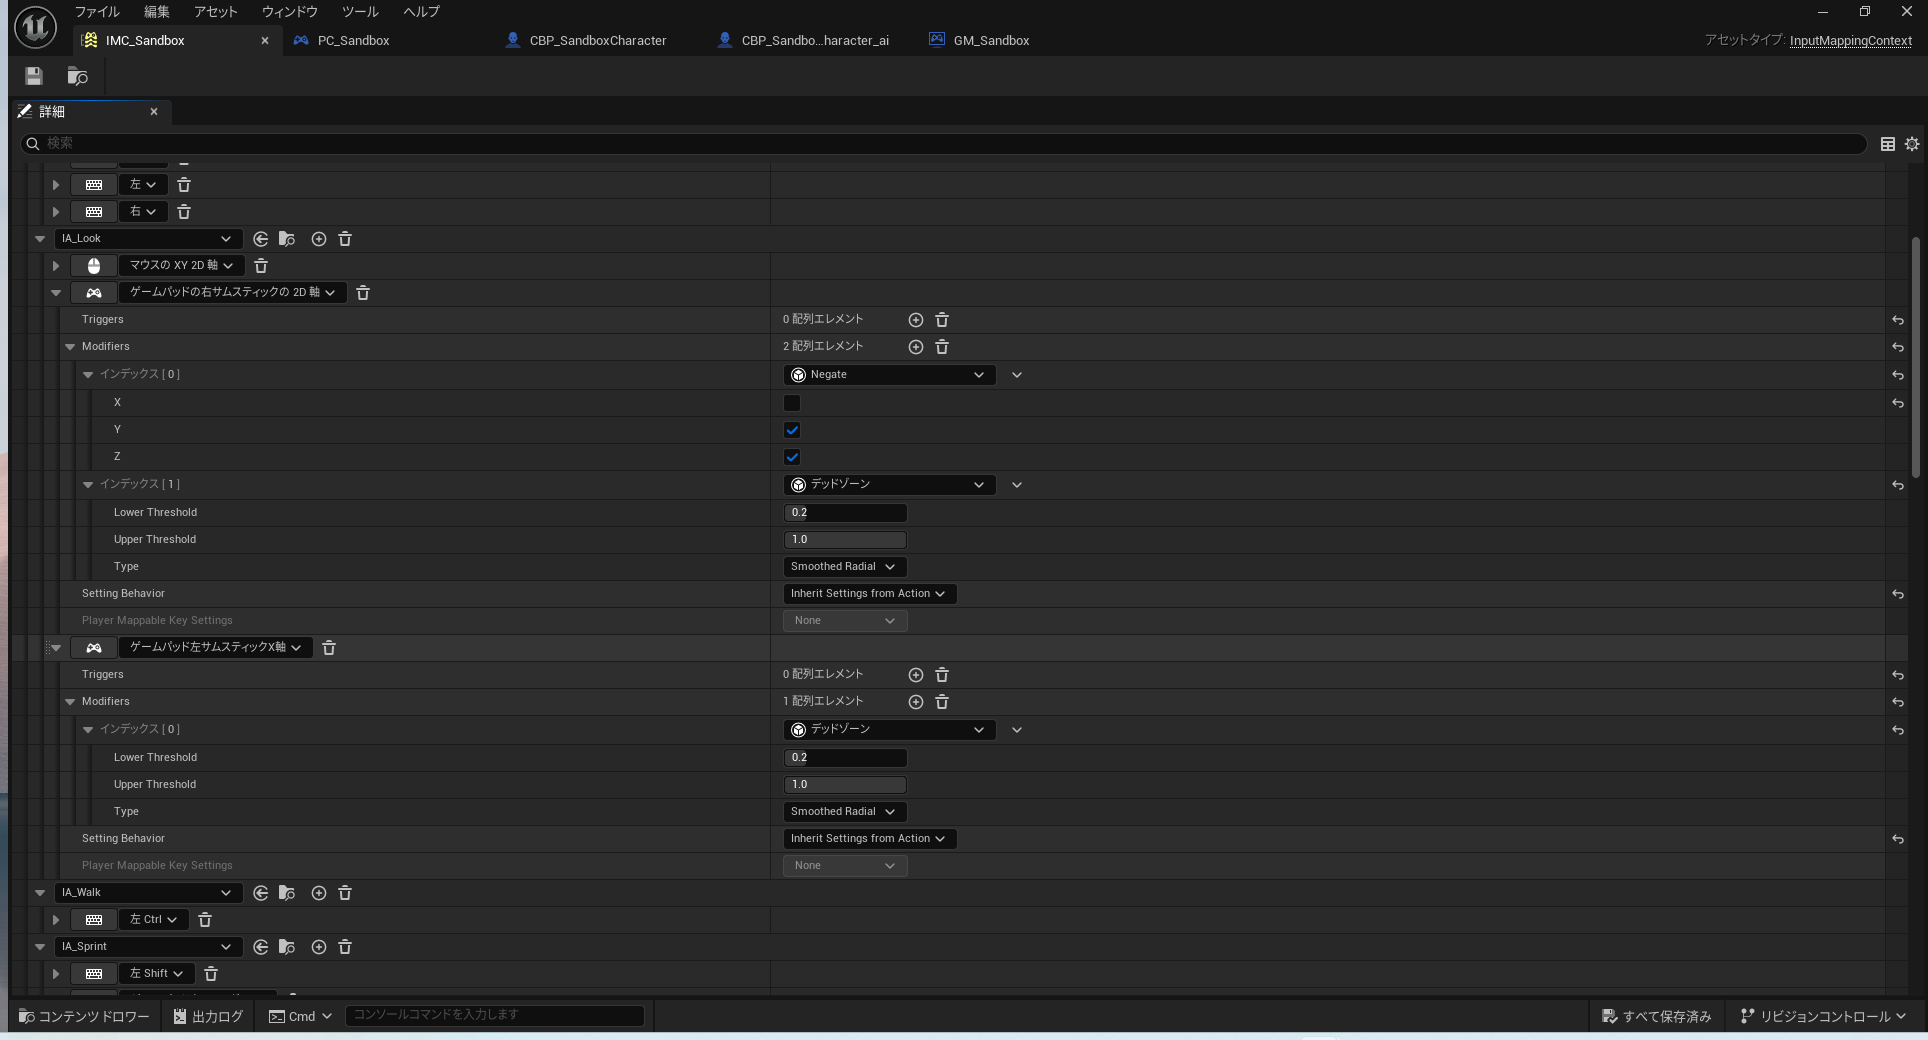The image size is (1928, 1040).
Task: Open the ウィンドウ menu
Action: pyautogui.click(x=289, y=12)
